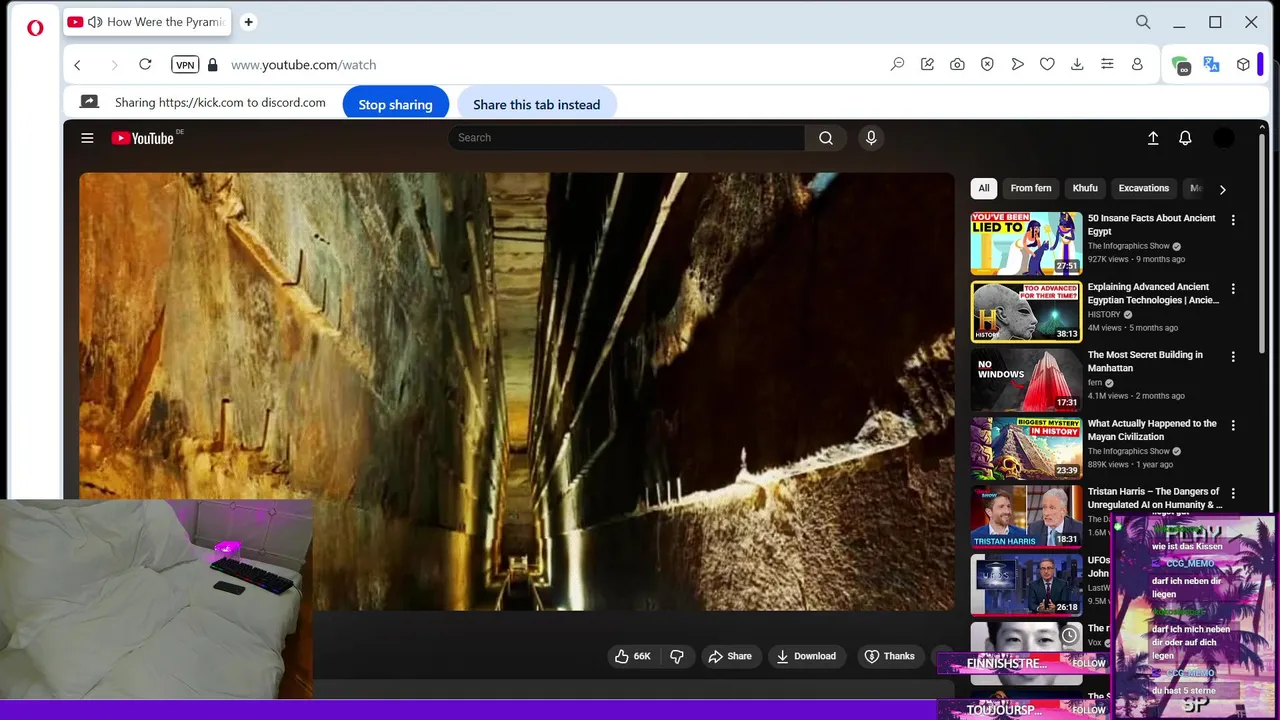The image size is (1280, 720).
Task: Open YouTube hamburger guide menu
Action: [x=87, y=138]
